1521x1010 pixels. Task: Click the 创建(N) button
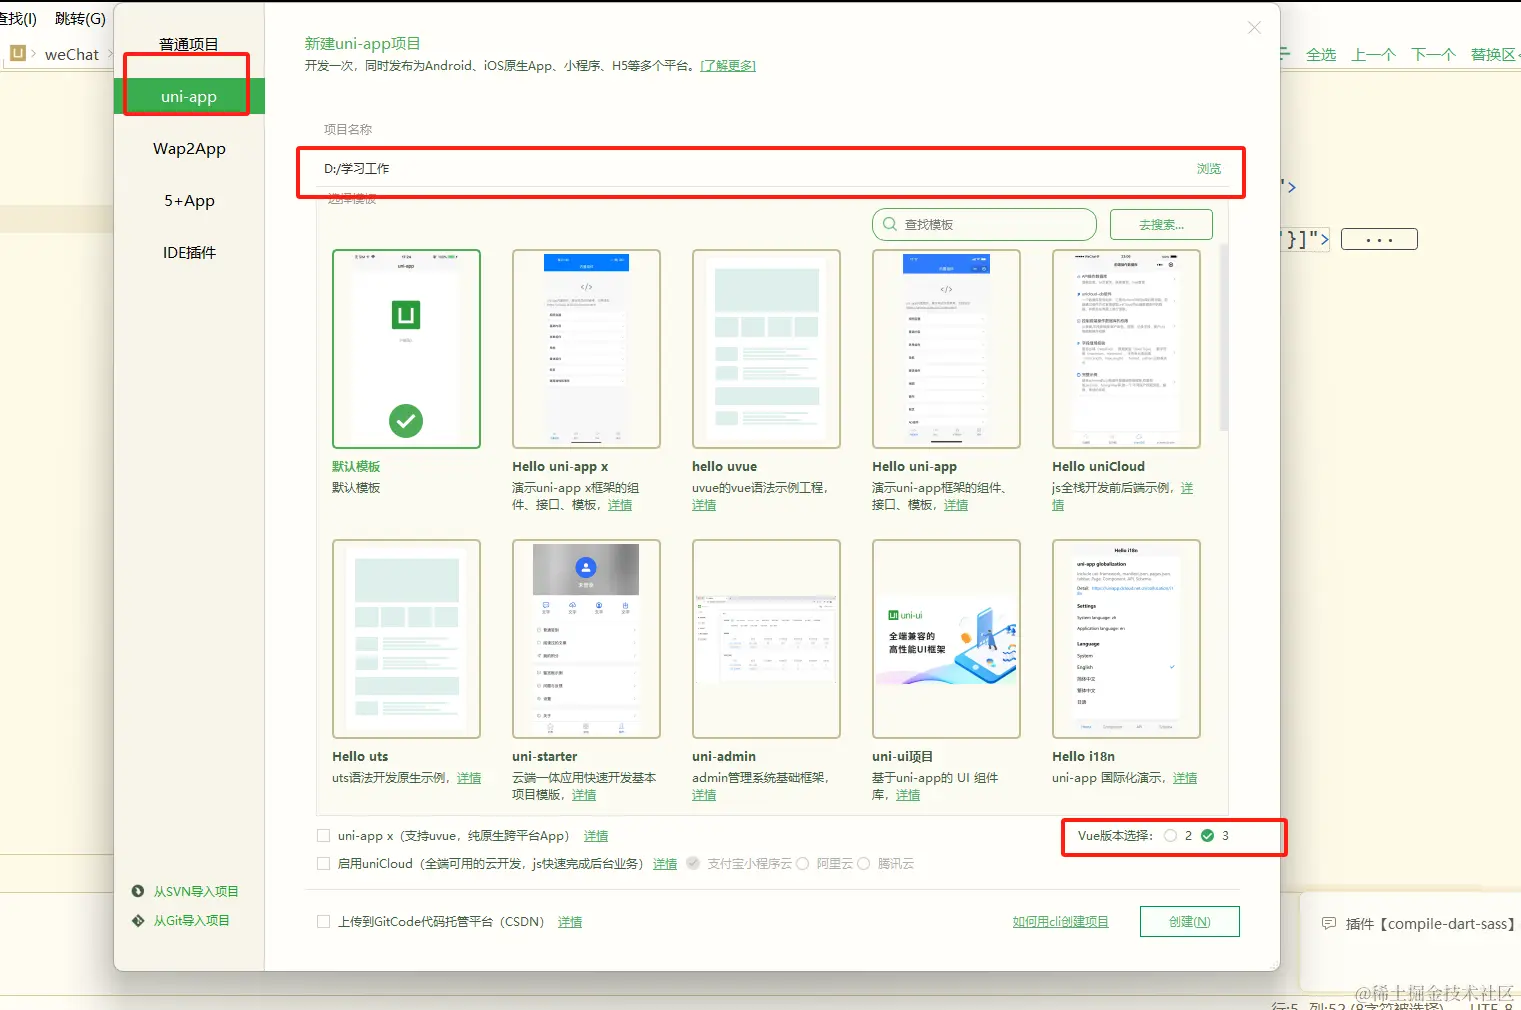pos(1190,922)
